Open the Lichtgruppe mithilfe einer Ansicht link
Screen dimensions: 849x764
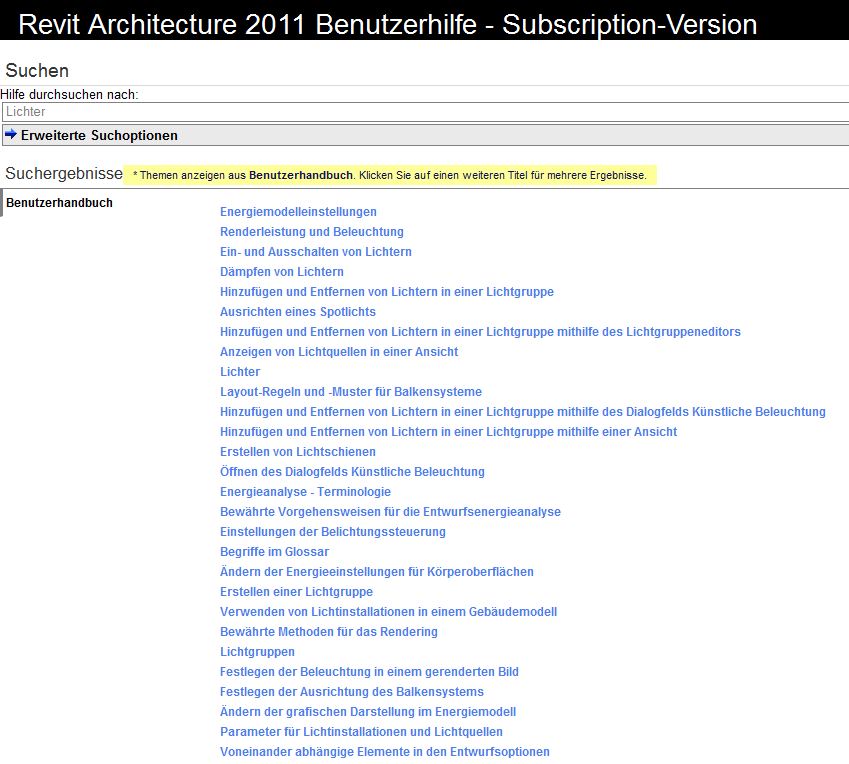coord(448,432)
